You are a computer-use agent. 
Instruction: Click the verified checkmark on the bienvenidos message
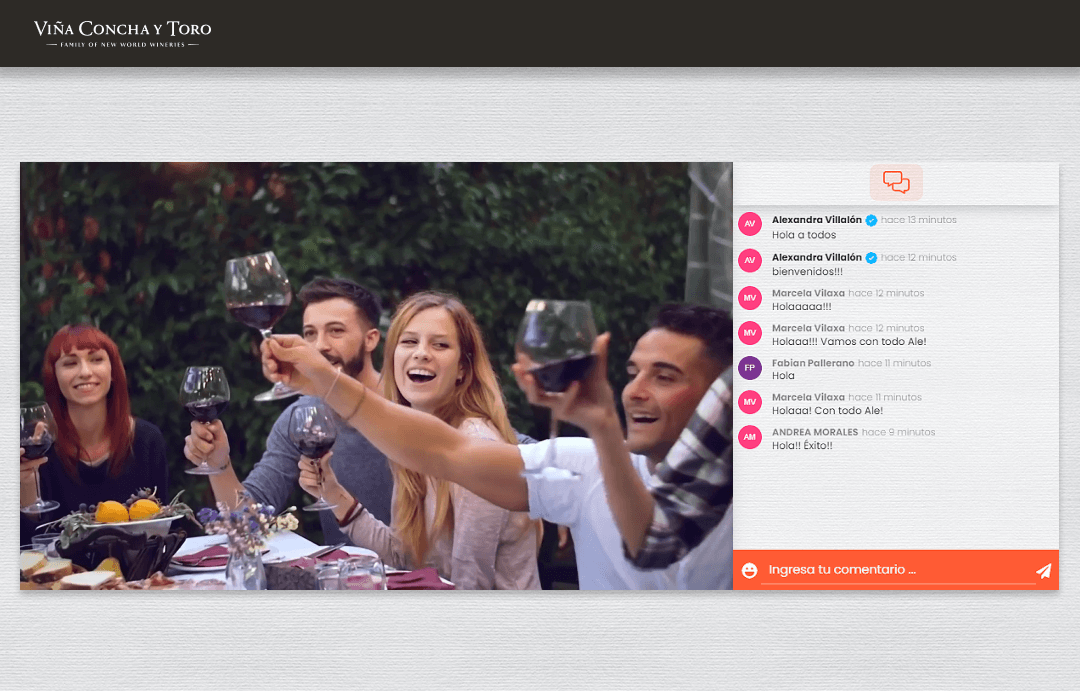point(871,258)
